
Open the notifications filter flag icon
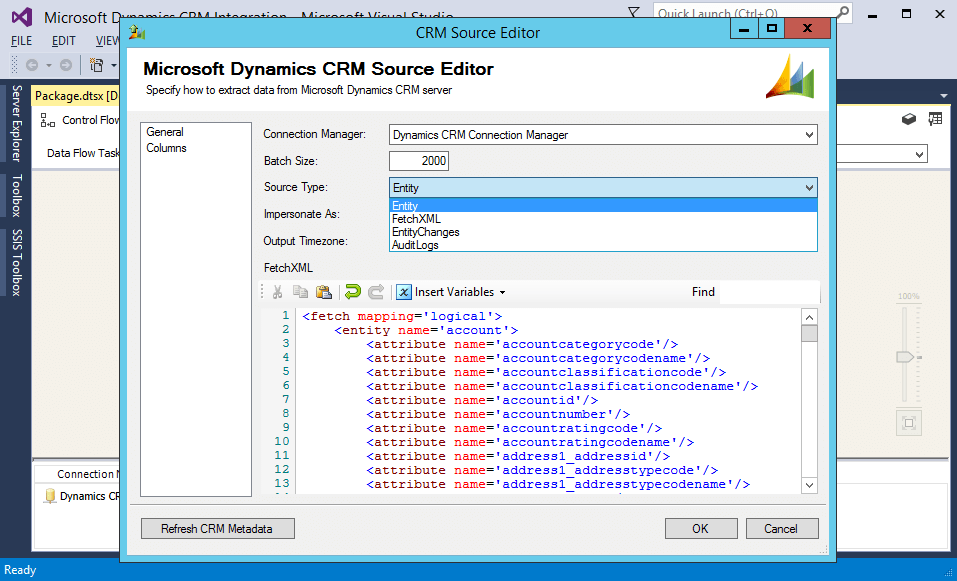634,12
